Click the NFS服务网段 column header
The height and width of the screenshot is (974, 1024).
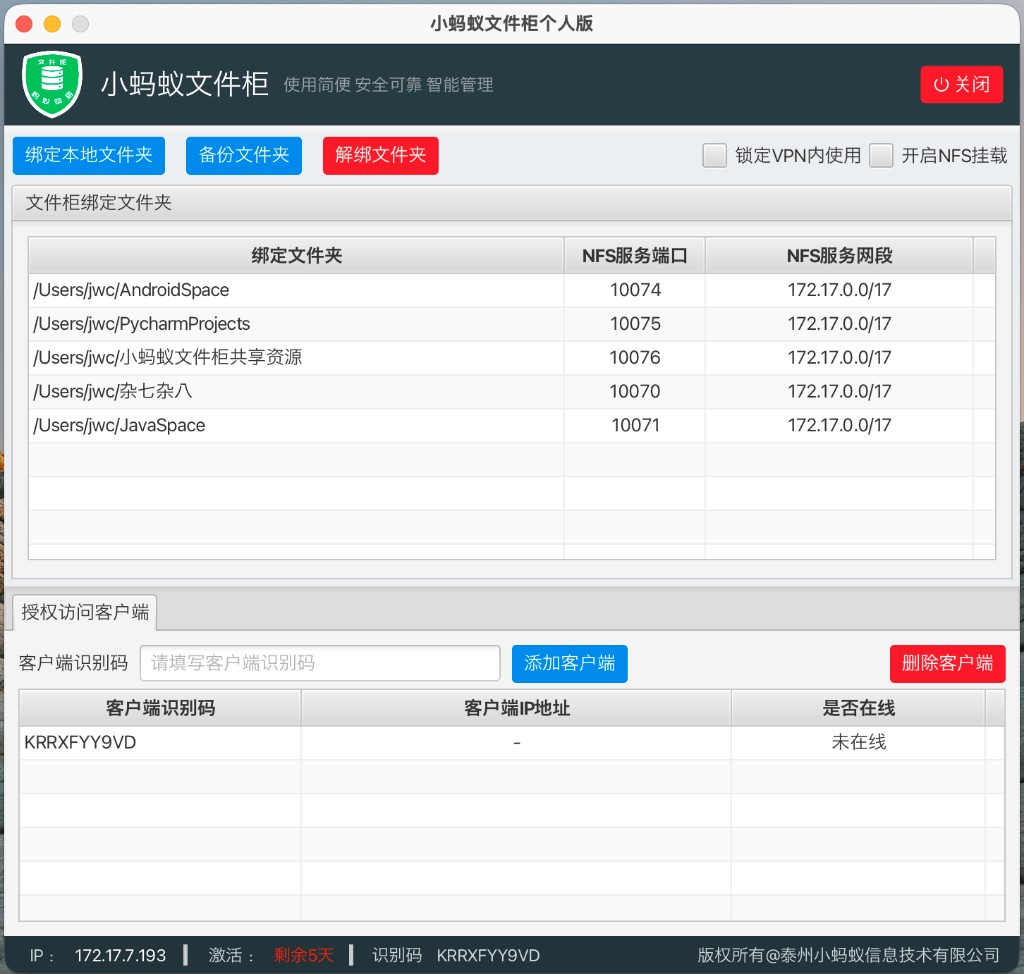(x=839, y=255)
